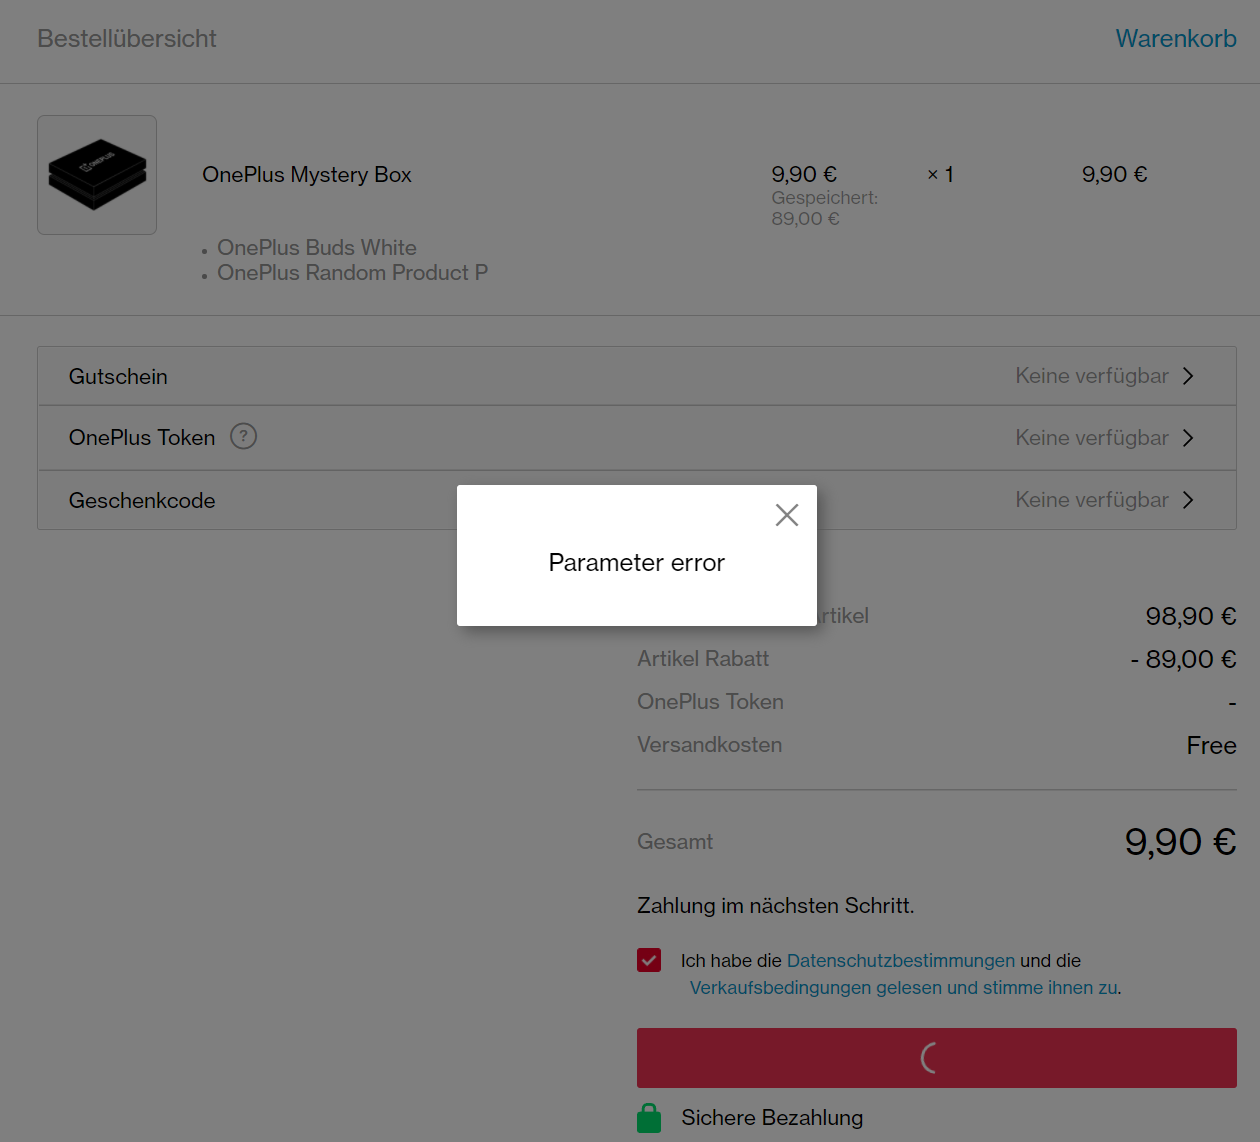Open the Verkaufsbedingungen link
The image size is (1260, 1142).
[x=904, y=987]
